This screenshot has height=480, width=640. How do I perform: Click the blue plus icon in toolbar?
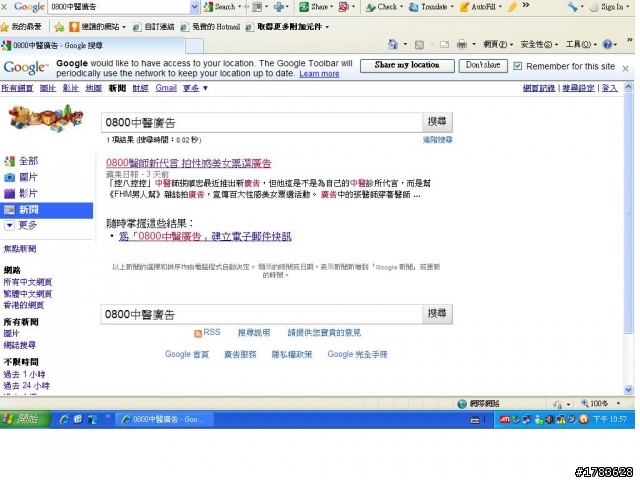tap(279, 7)
